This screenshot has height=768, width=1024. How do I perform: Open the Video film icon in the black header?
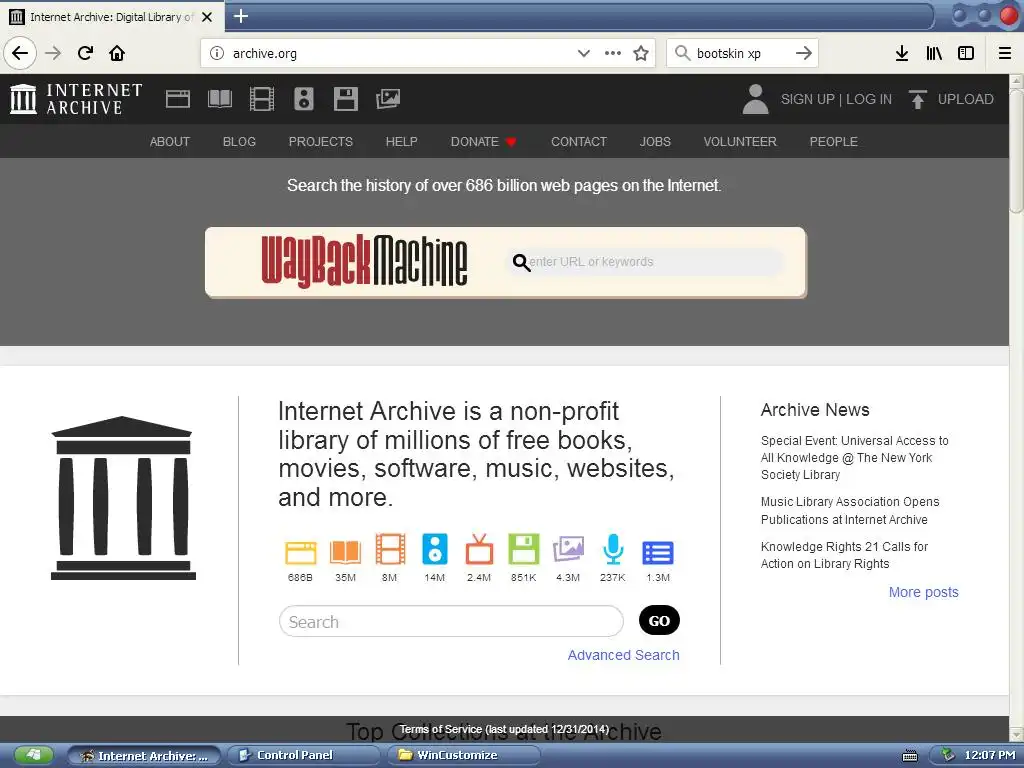point(262,99)
